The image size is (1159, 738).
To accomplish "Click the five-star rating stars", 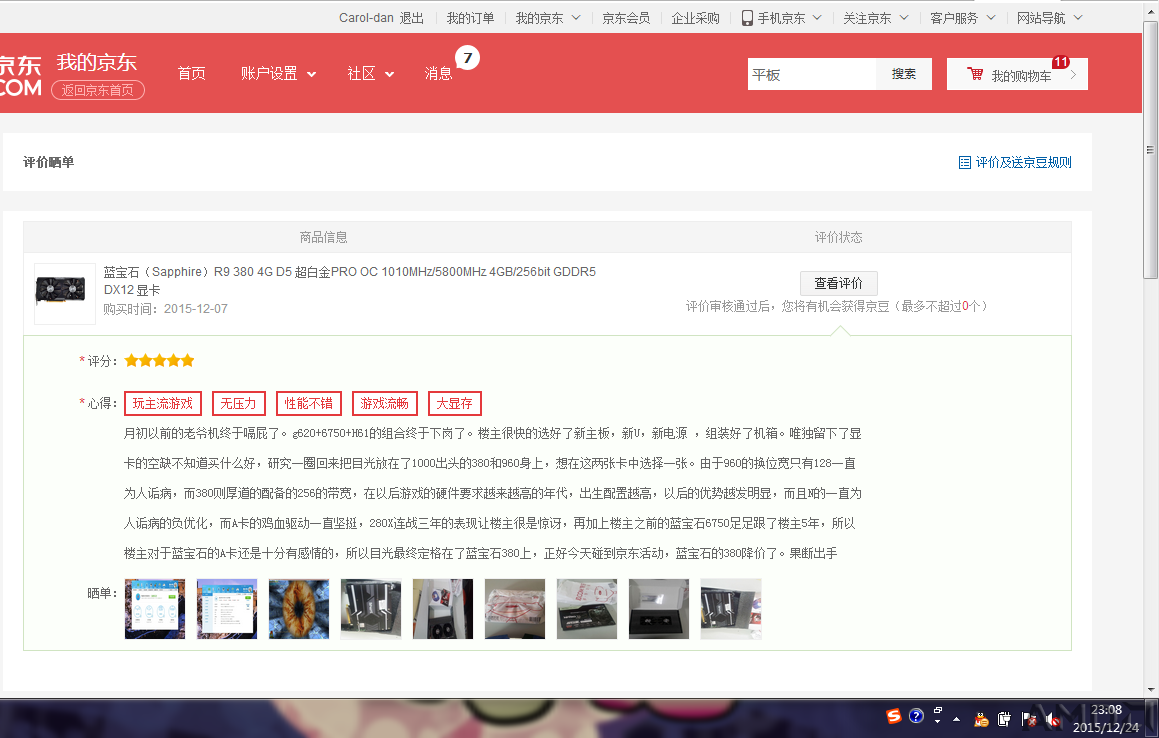I will coord(159,360).
